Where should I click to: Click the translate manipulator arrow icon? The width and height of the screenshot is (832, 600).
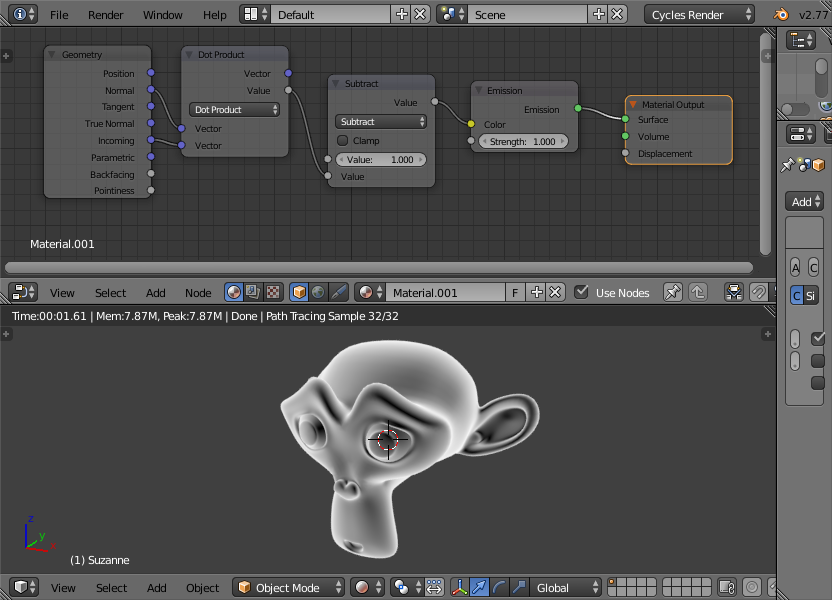[479, 587]
